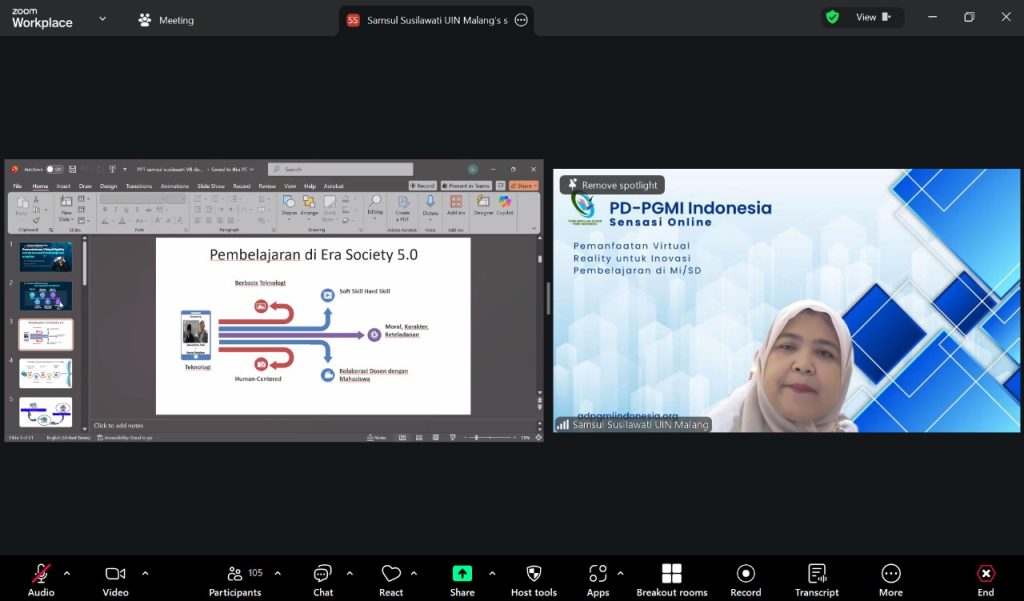Open Breakout rooms
The width and height of the screenshot is (1024, 601).
point(672,574)
